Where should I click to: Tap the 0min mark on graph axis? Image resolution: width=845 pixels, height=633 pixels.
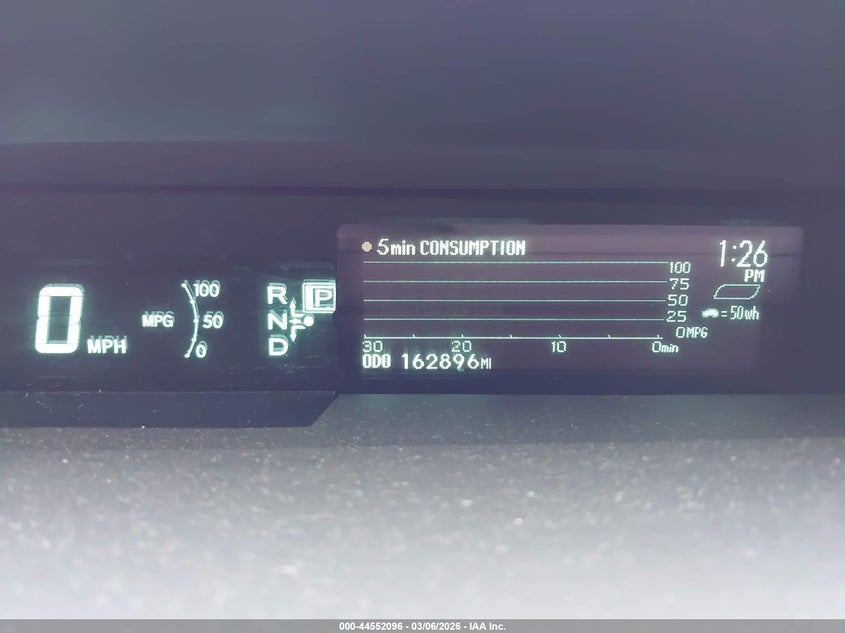pos(664,347)
